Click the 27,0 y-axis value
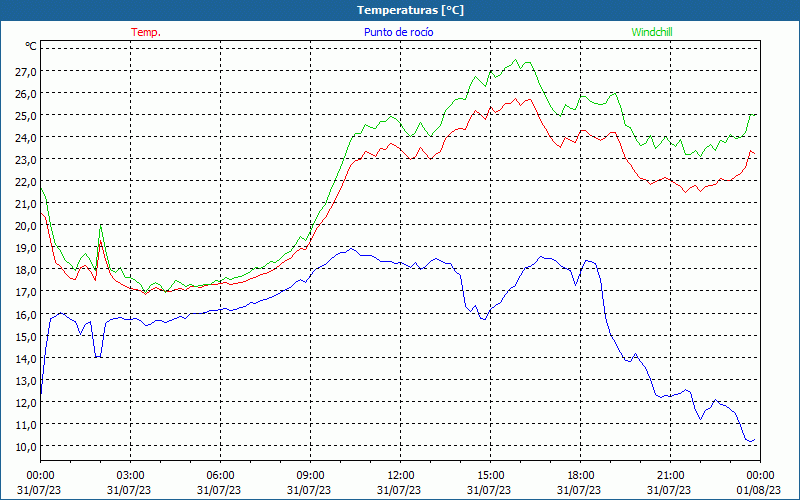 click(26, 71)
